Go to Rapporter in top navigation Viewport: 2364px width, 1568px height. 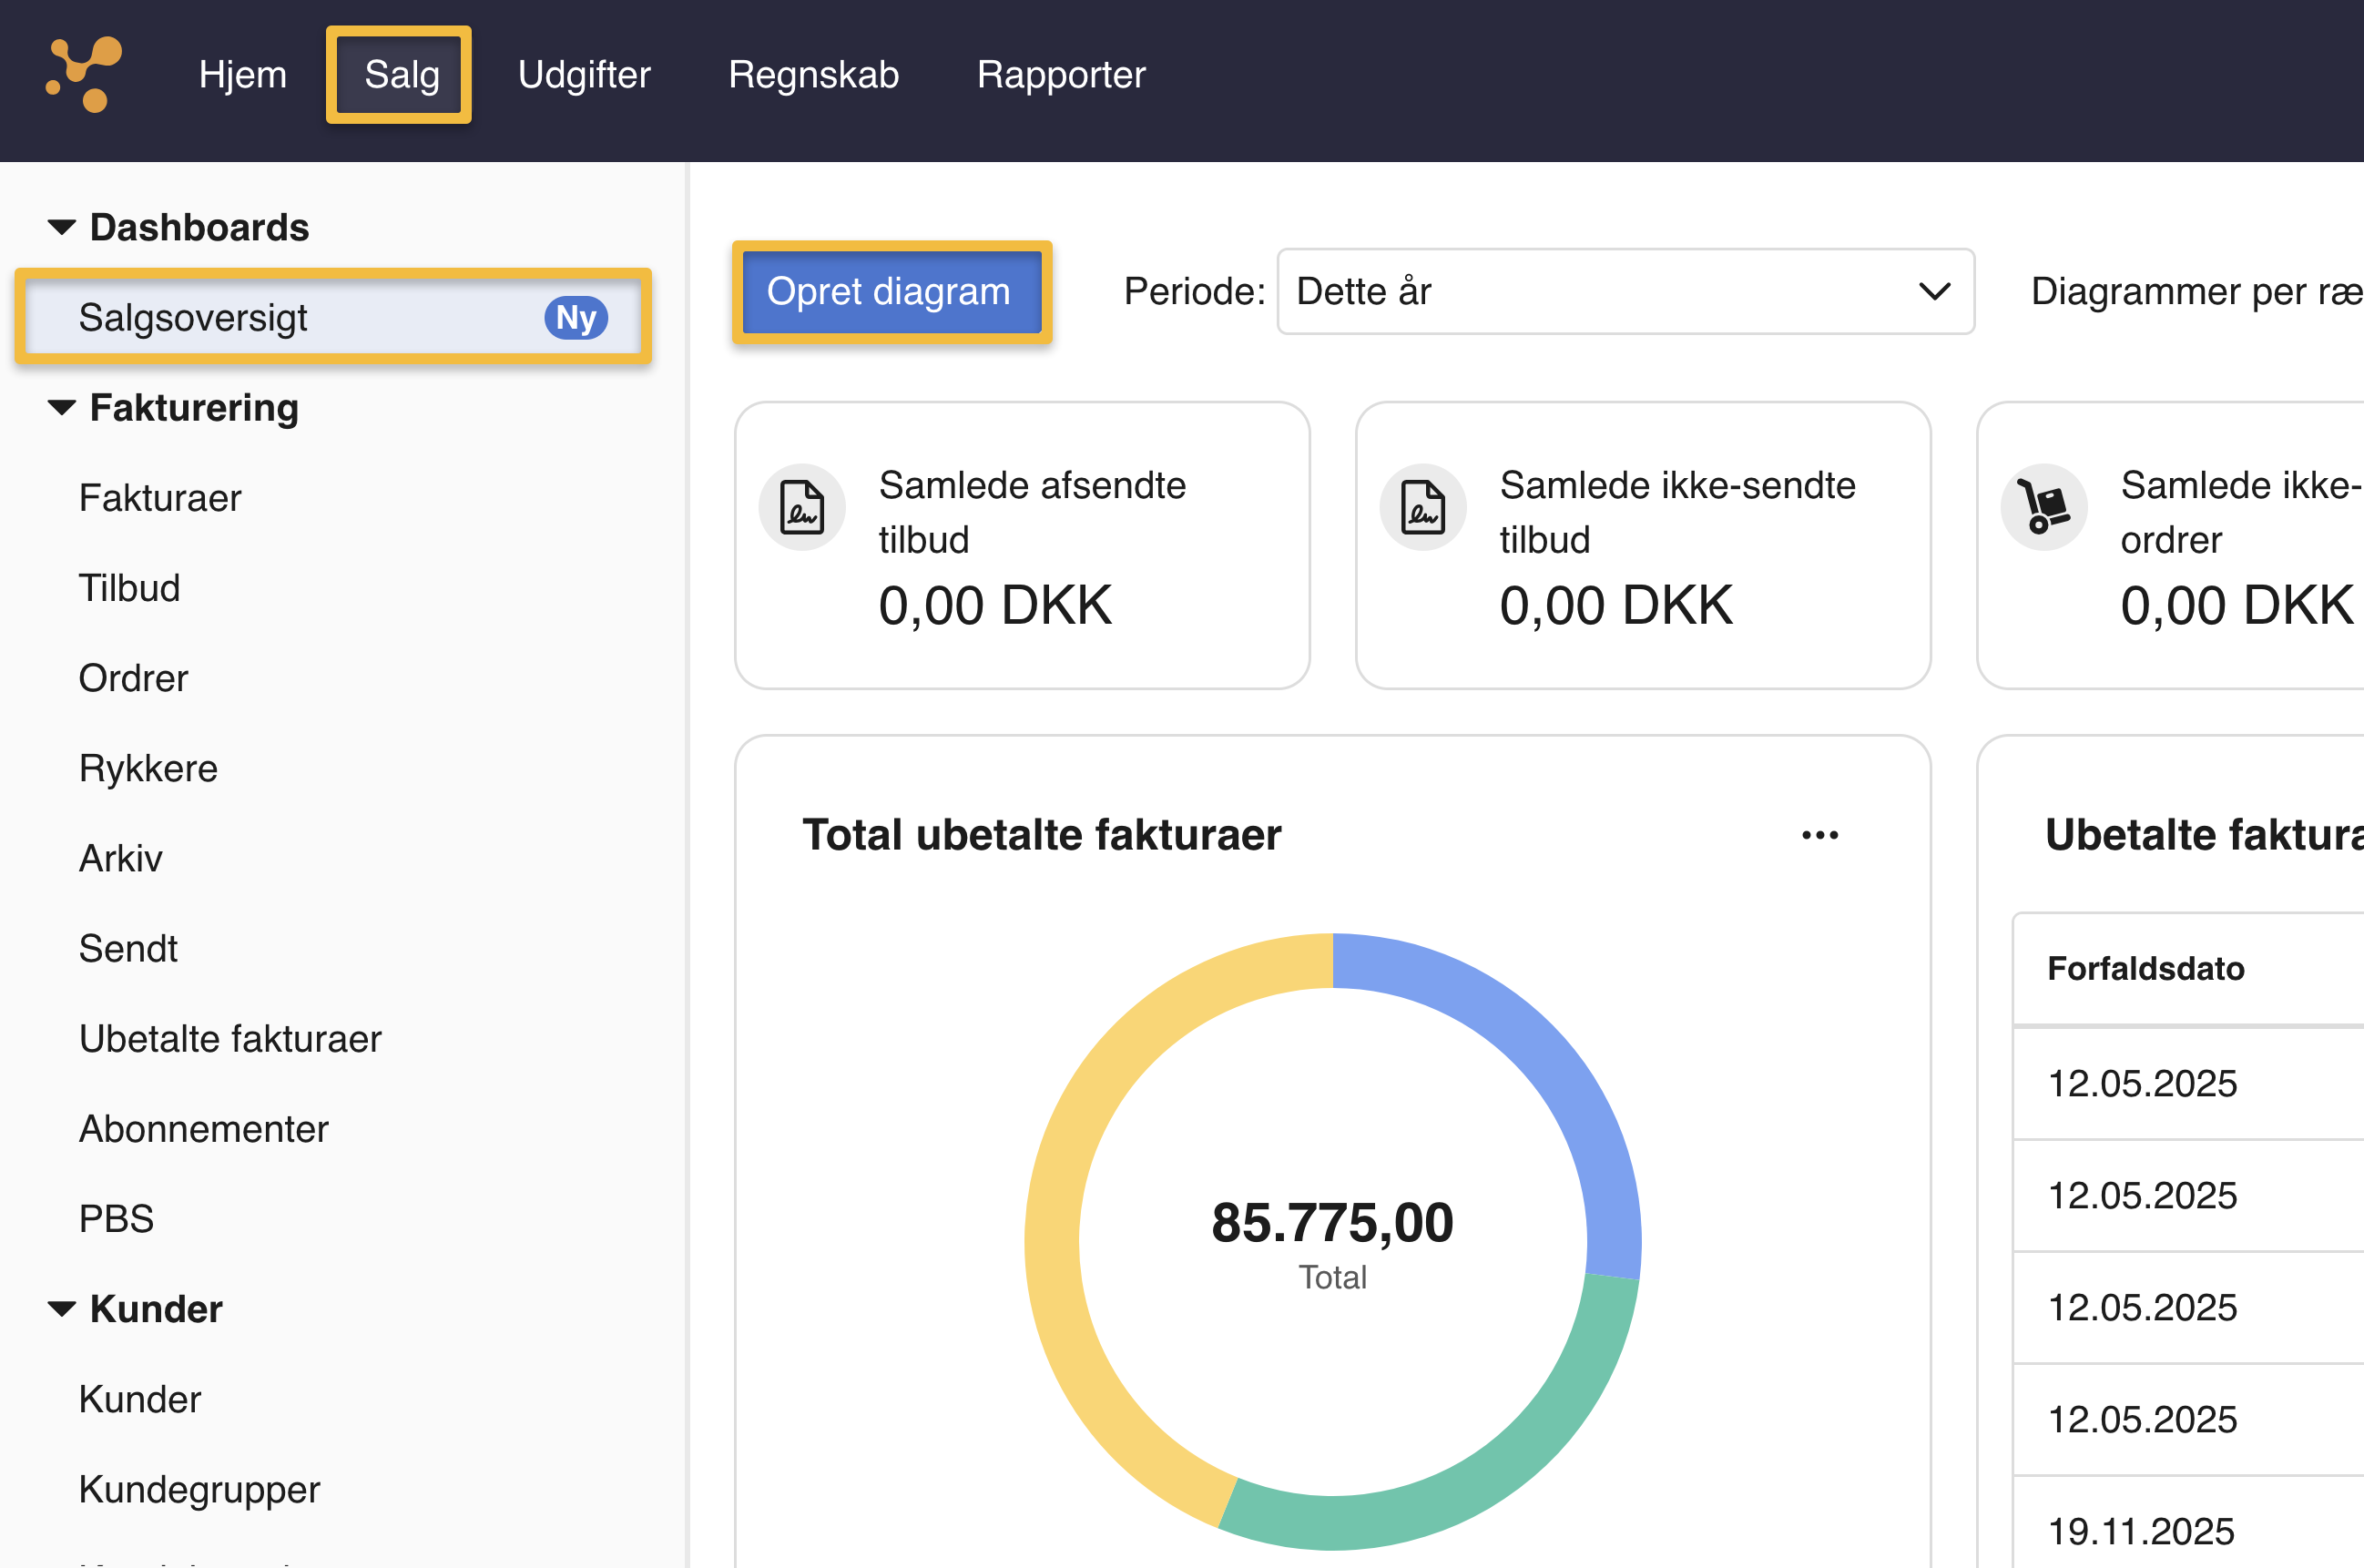tap(1060, 75)
